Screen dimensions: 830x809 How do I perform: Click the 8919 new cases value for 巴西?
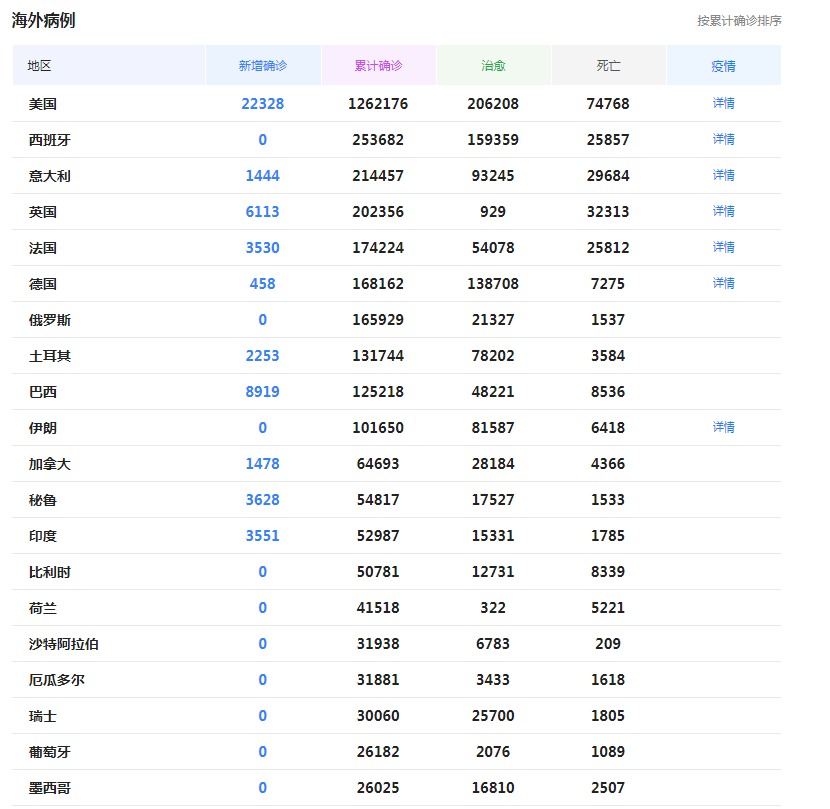tap(262, 391)
